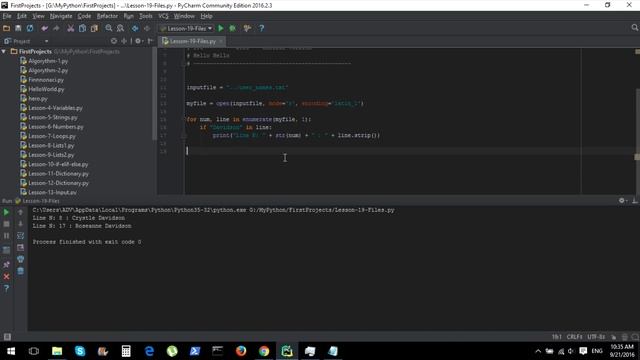
Task: Change file encoding UTF-8 in status bar
Action: click(x=596, y=337)
